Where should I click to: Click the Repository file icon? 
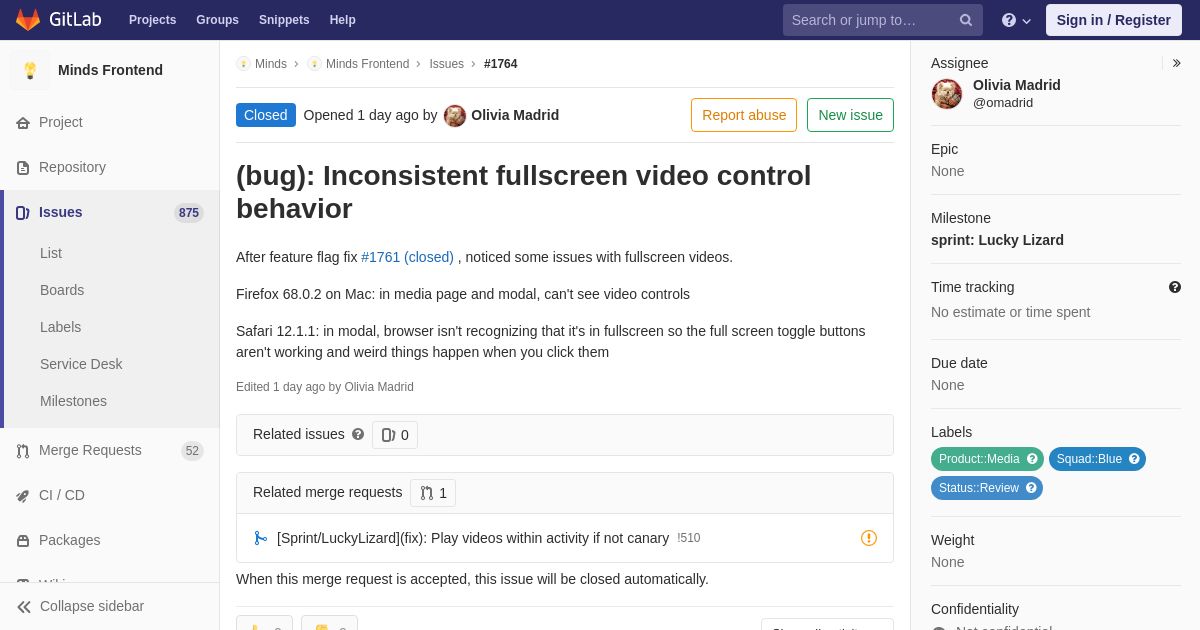tap(23, 168)
